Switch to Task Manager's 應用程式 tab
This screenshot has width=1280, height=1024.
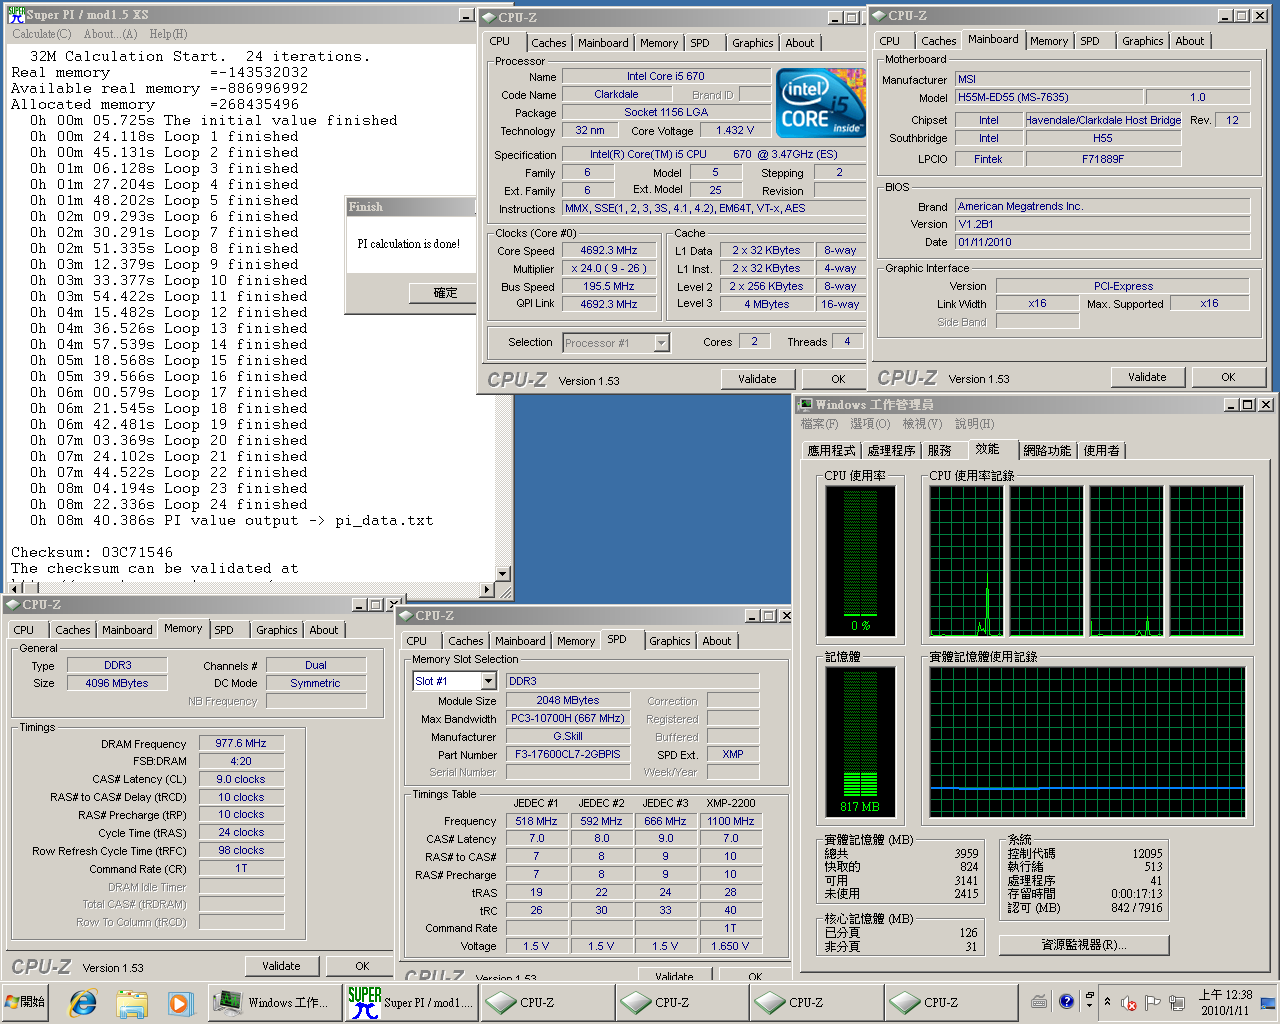832,451
